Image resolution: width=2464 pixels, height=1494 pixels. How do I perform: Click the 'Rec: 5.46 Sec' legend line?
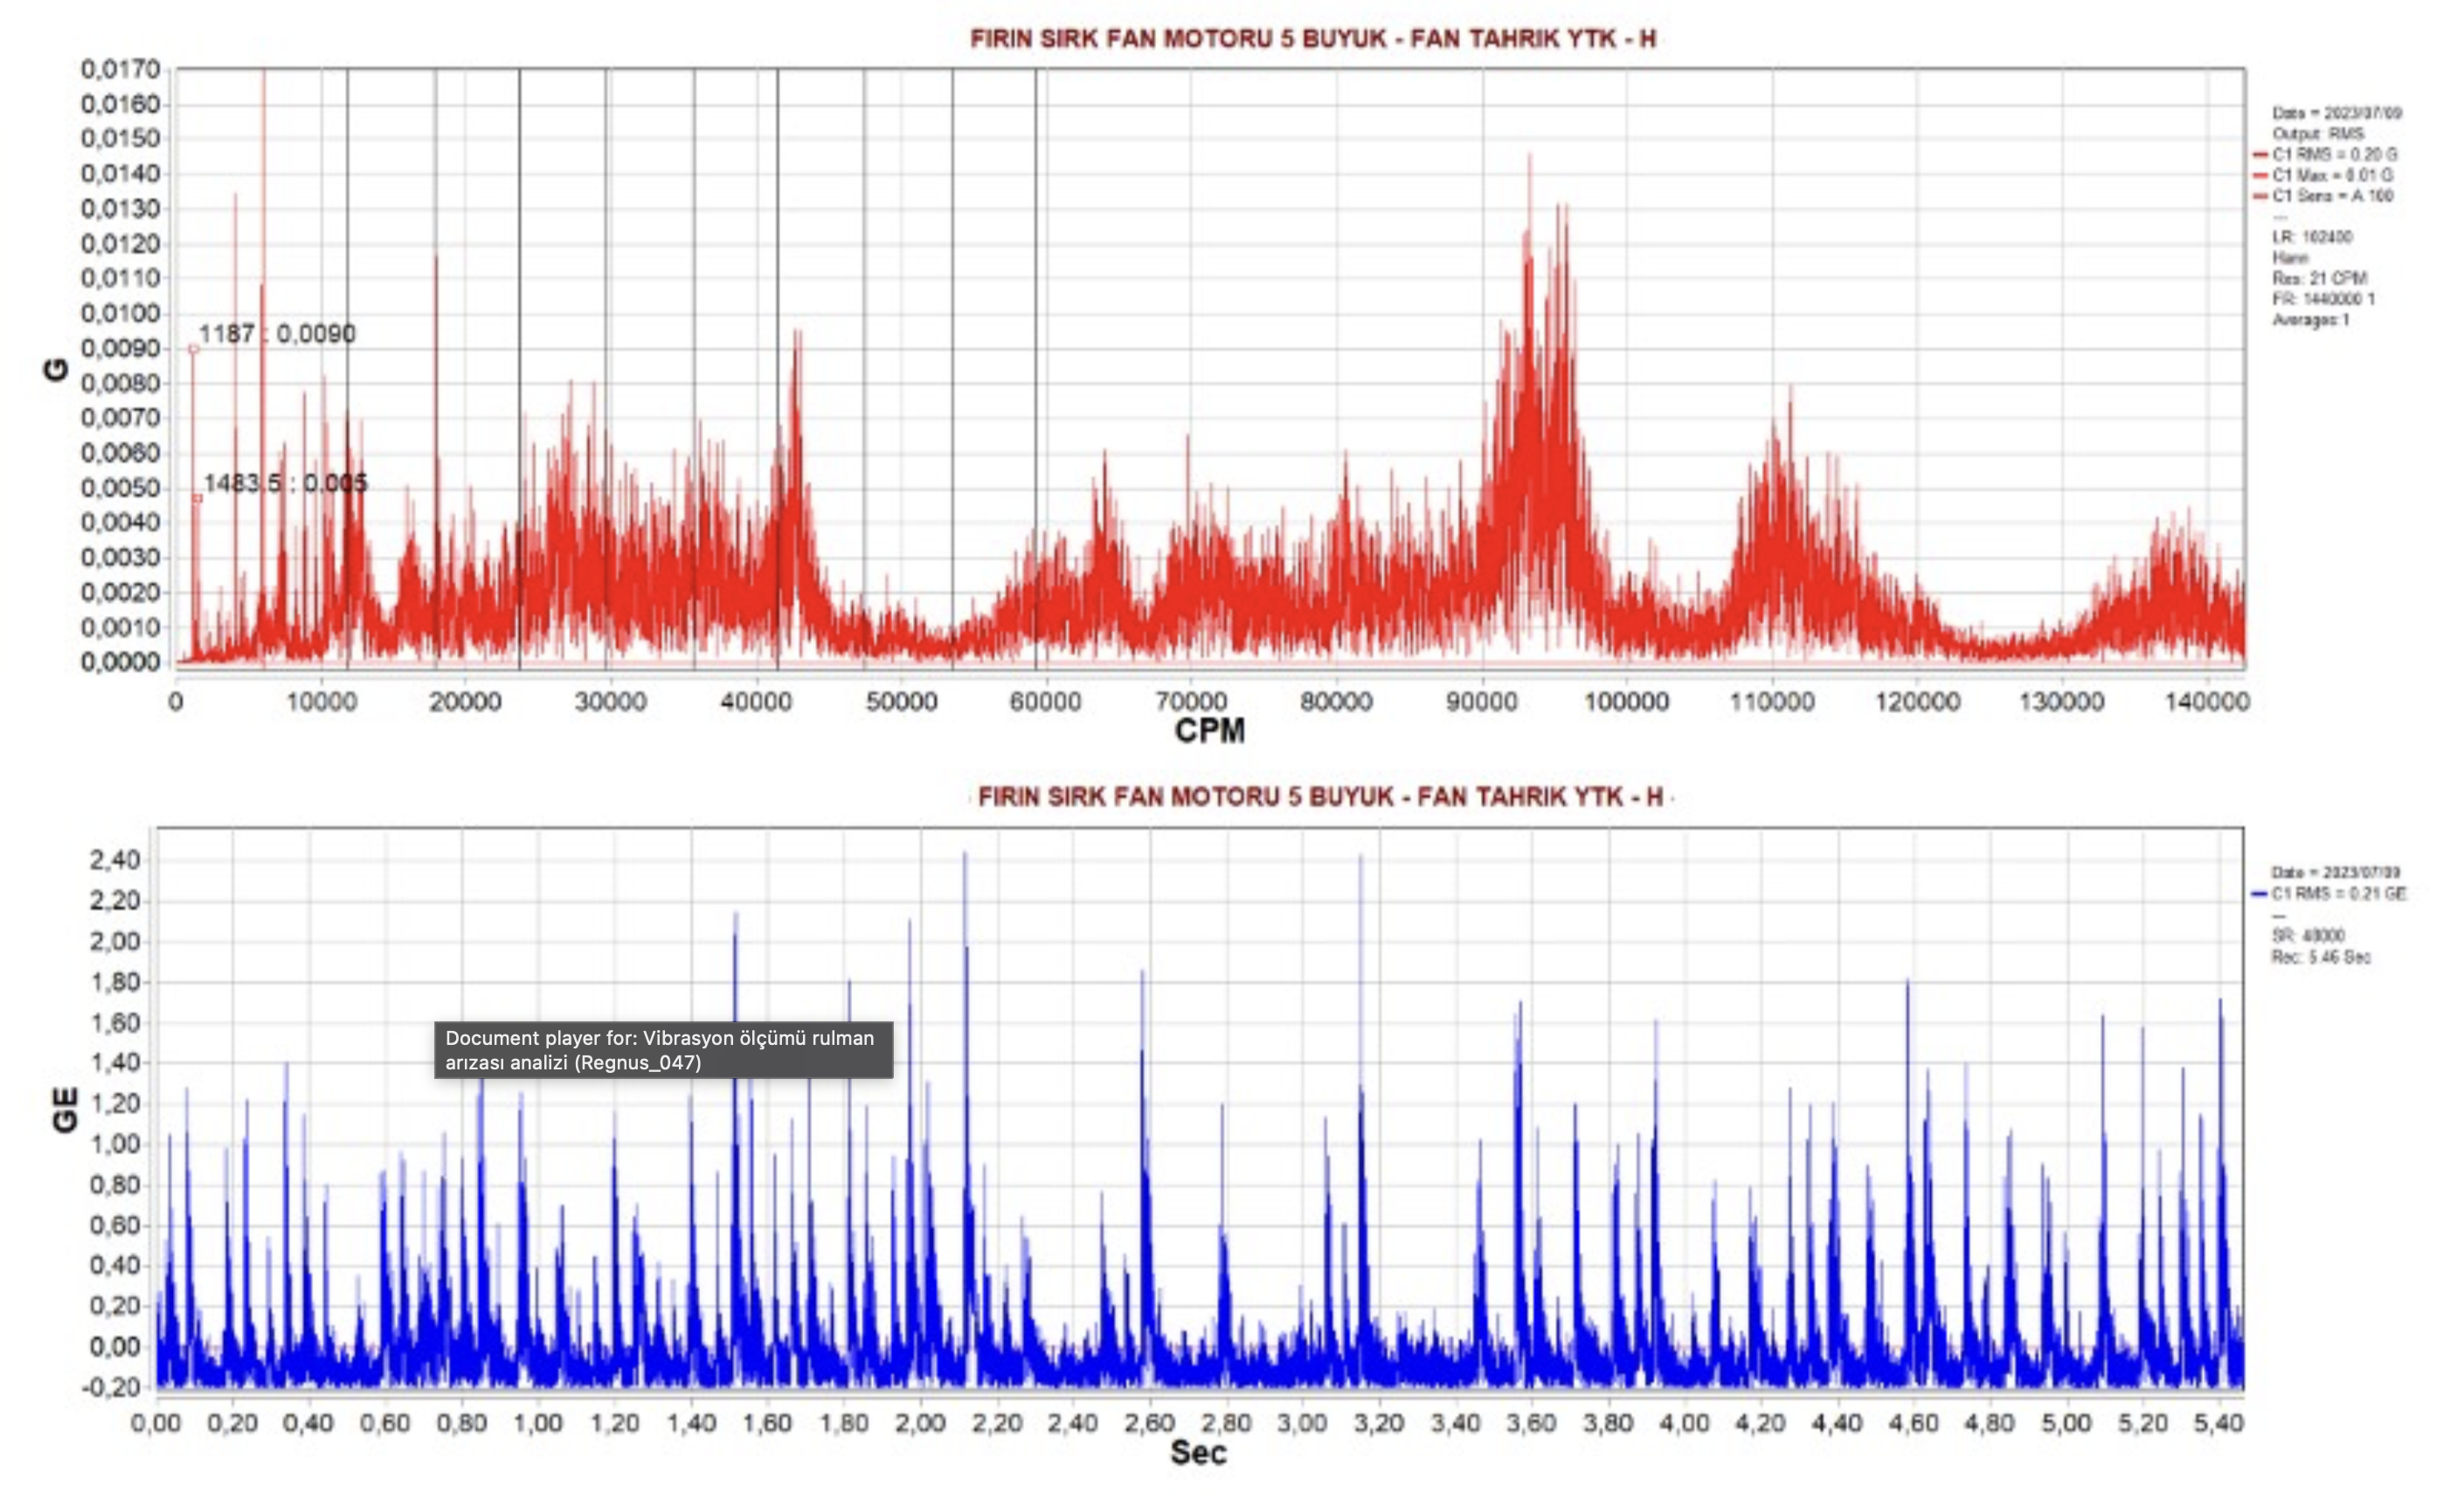pos(2321,957)
